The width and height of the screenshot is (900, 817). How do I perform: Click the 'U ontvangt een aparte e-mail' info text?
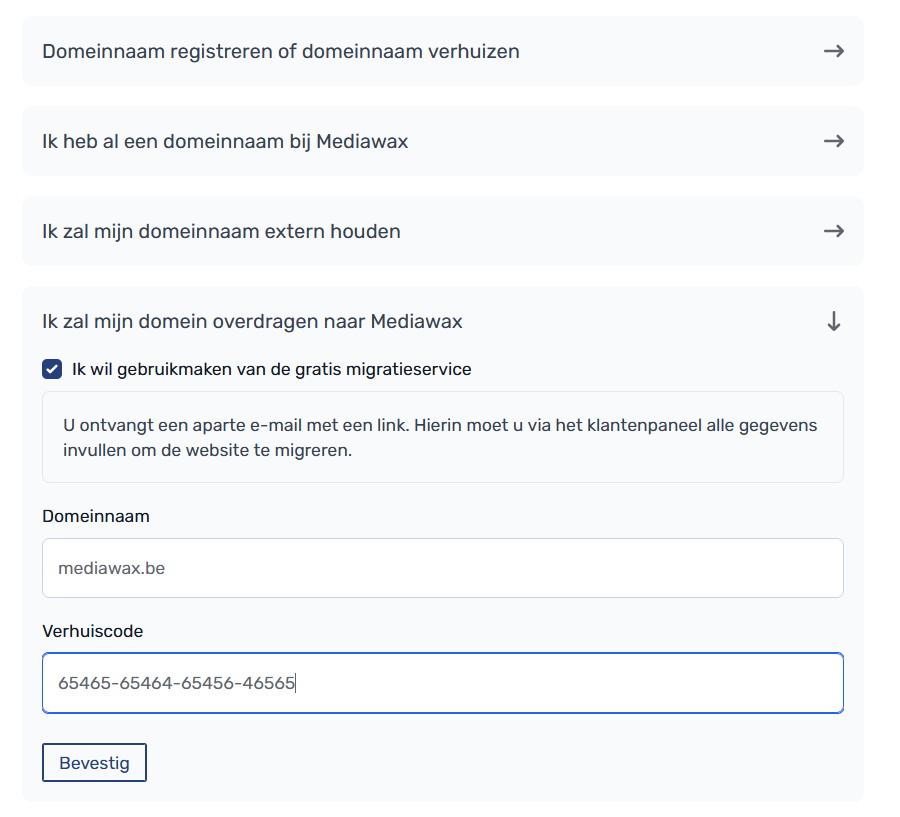coord(440,437)
